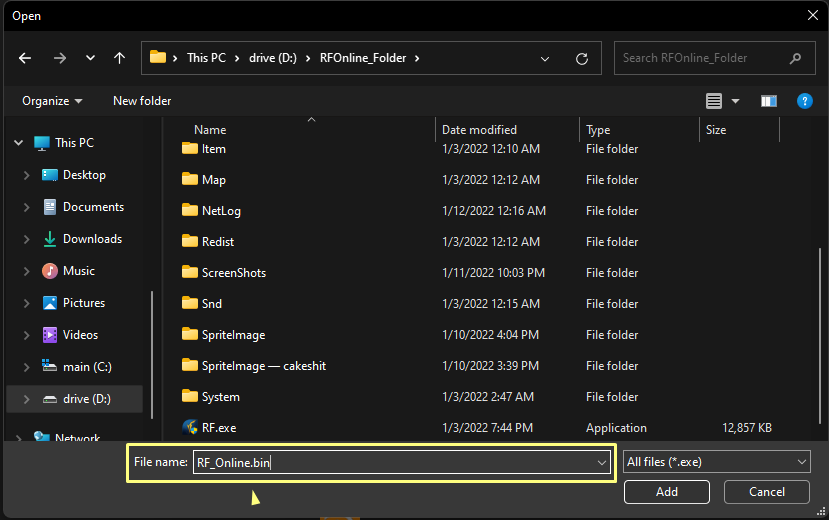The height and width of the screenshot is (520, 829).
Task: Click the change view layout icon
Action: click(x=713, y=101)
